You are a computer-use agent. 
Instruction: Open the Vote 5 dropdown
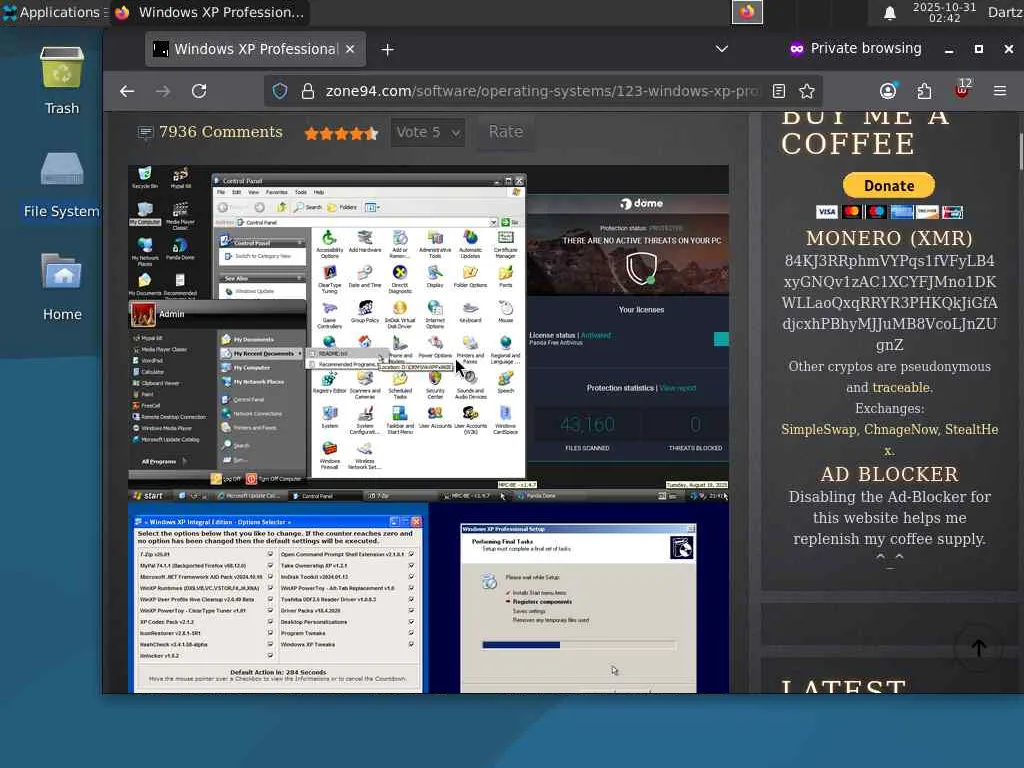click(428, 133)
